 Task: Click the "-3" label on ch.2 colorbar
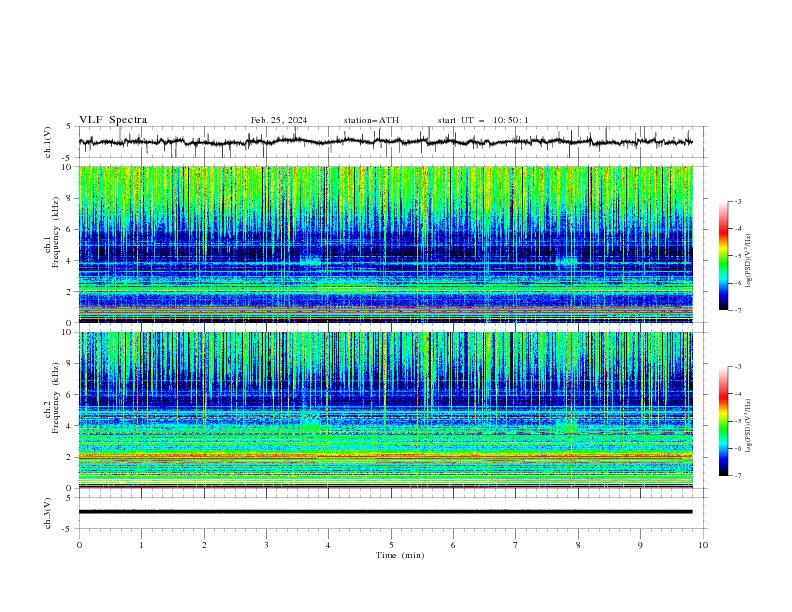point(738,367)
